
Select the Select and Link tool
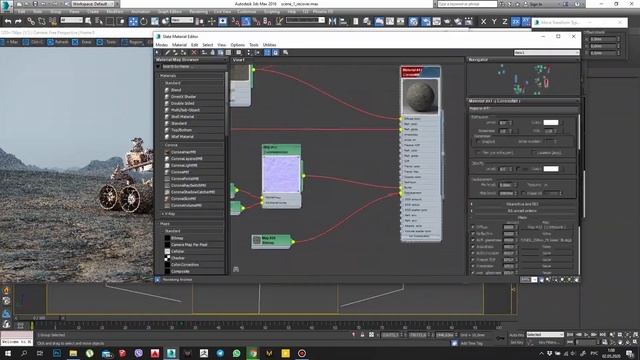pyautogui.click(x=31, y=21)
